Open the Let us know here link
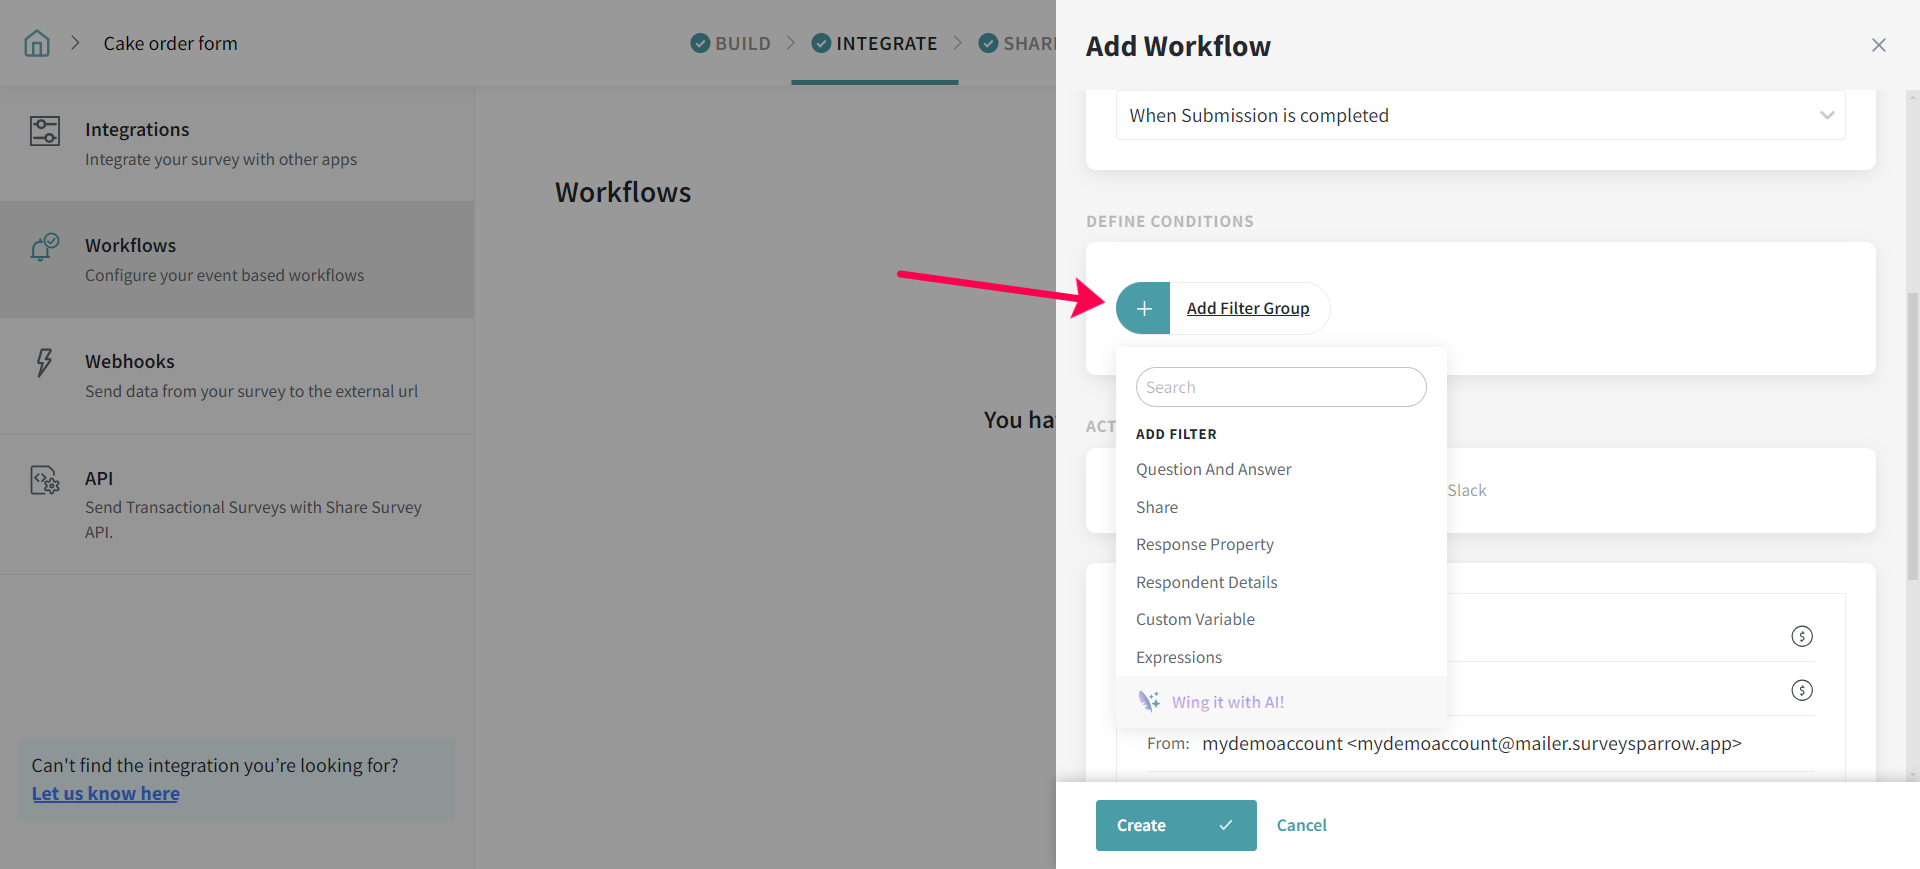This screenshot has width=1920, height=869. tap(106, 793)
